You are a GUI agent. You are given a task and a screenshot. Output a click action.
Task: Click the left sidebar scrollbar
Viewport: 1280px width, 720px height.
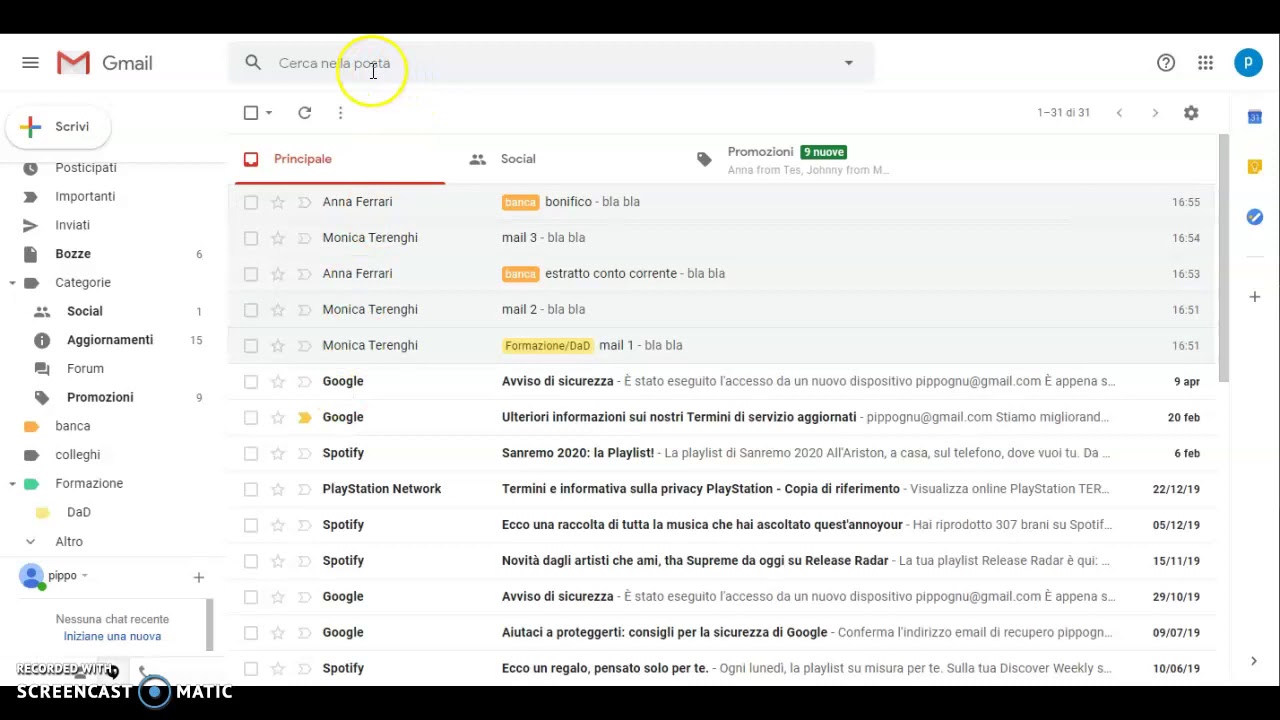210,625
